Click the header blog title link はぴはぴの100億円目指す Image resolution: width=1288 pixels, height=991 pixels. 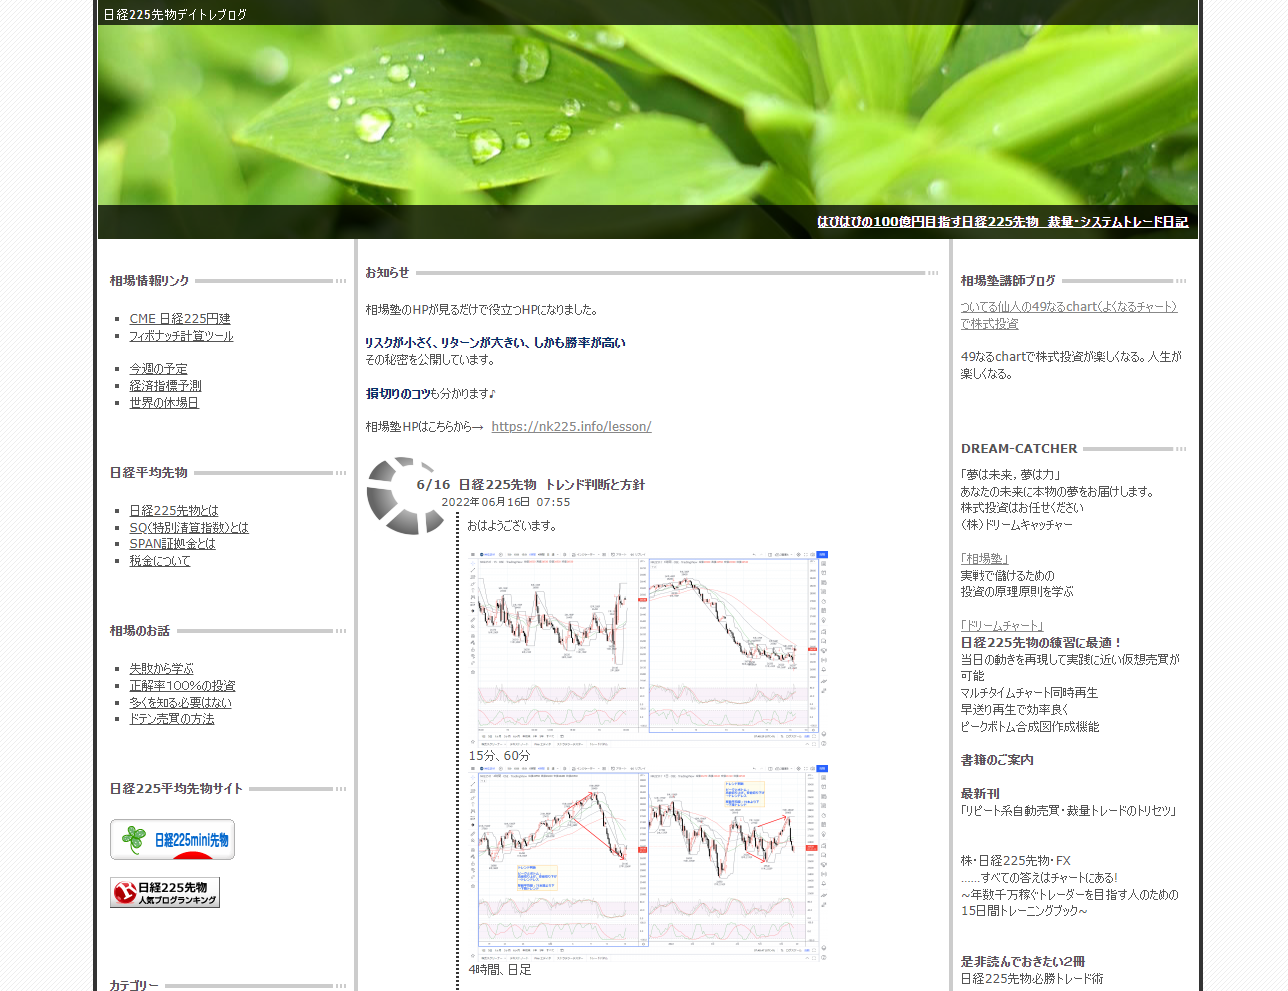1002,222
